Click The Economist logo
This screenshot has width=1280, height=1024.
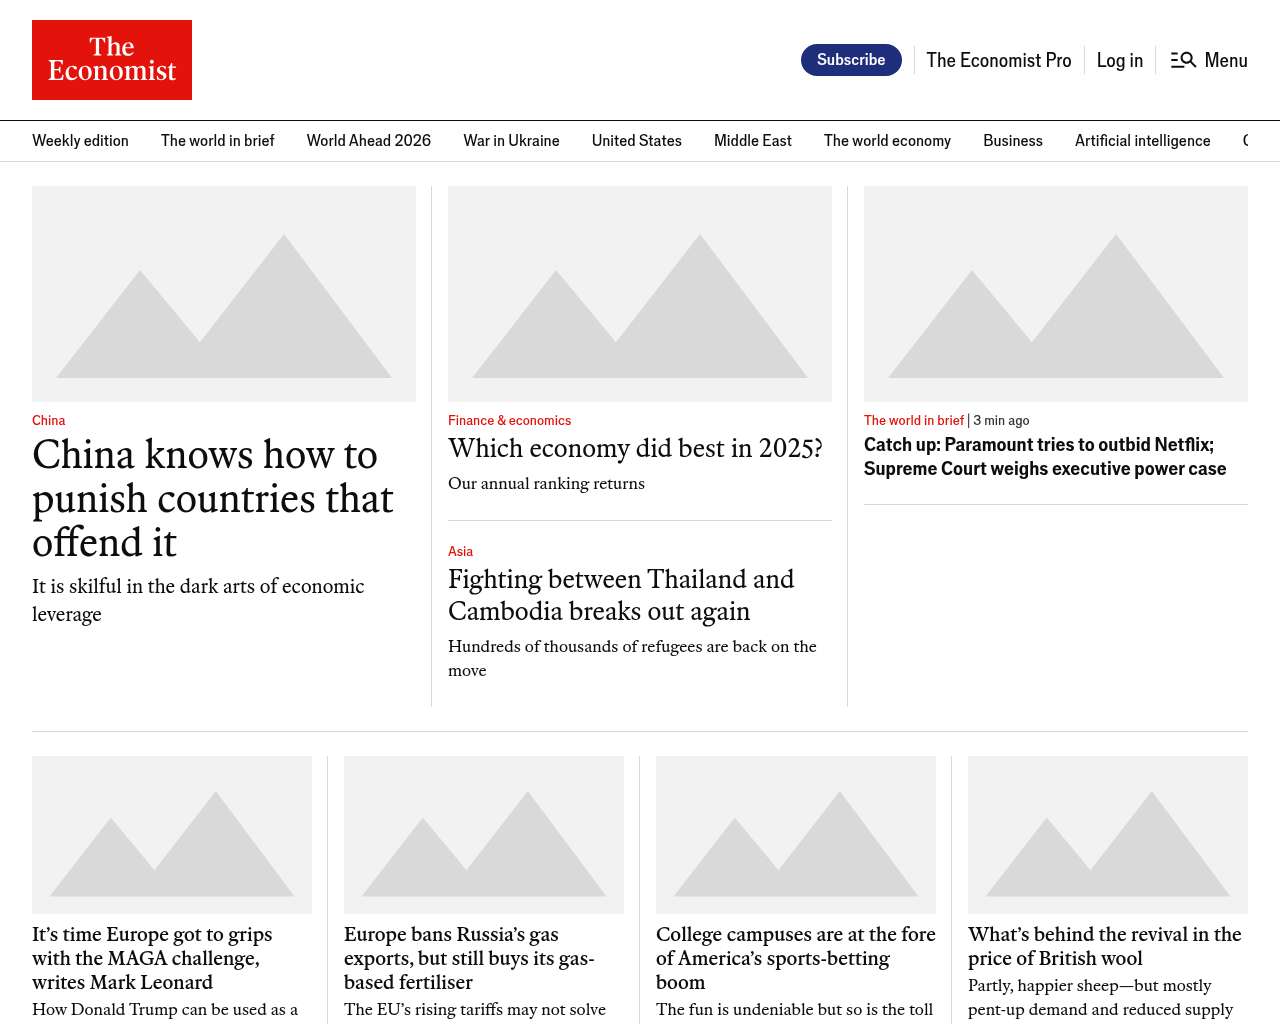coord(112,60)
